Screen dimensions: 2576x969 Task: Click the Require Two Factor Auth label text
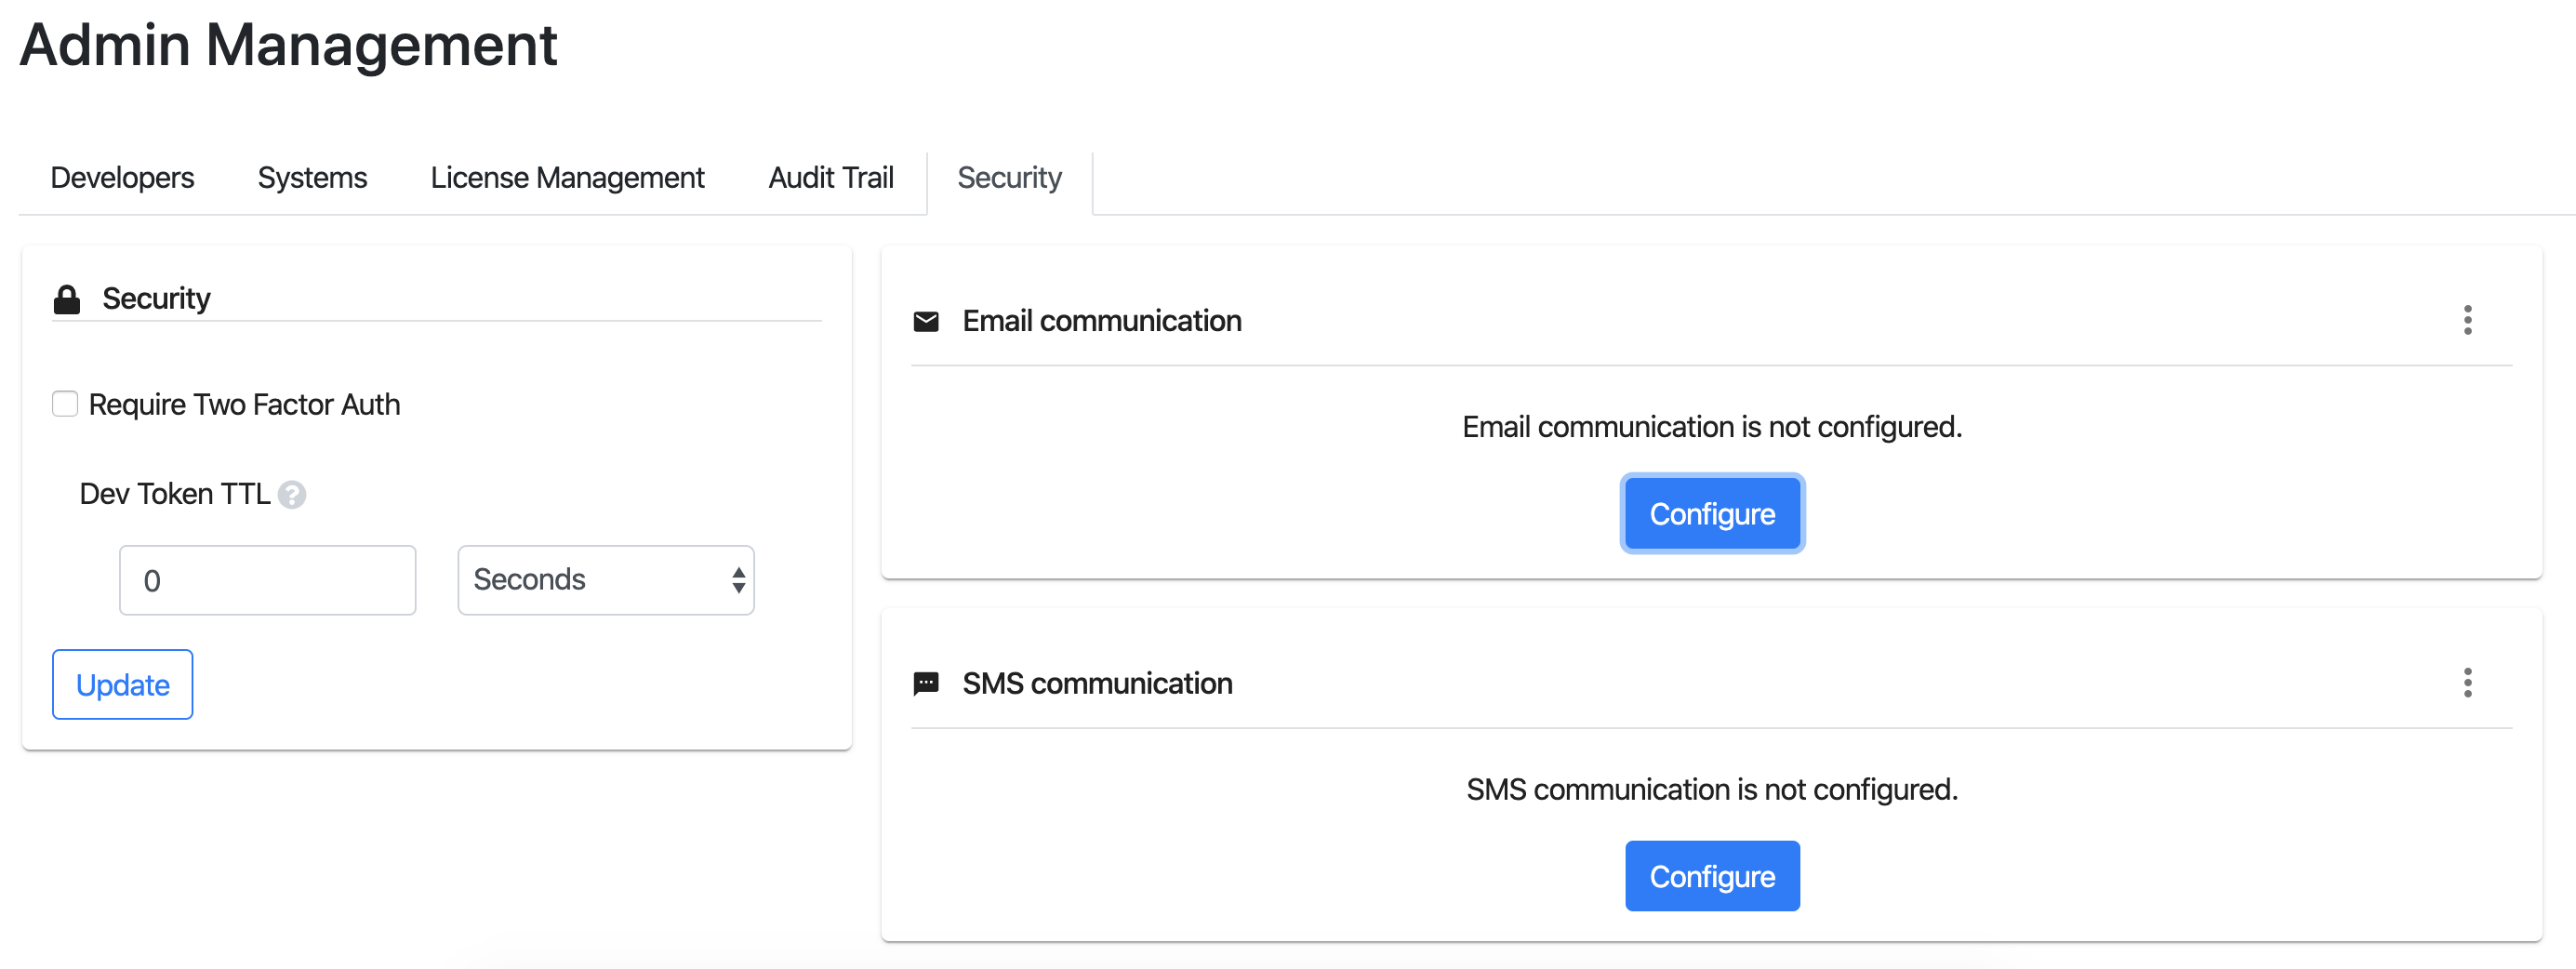pos(244,405)
